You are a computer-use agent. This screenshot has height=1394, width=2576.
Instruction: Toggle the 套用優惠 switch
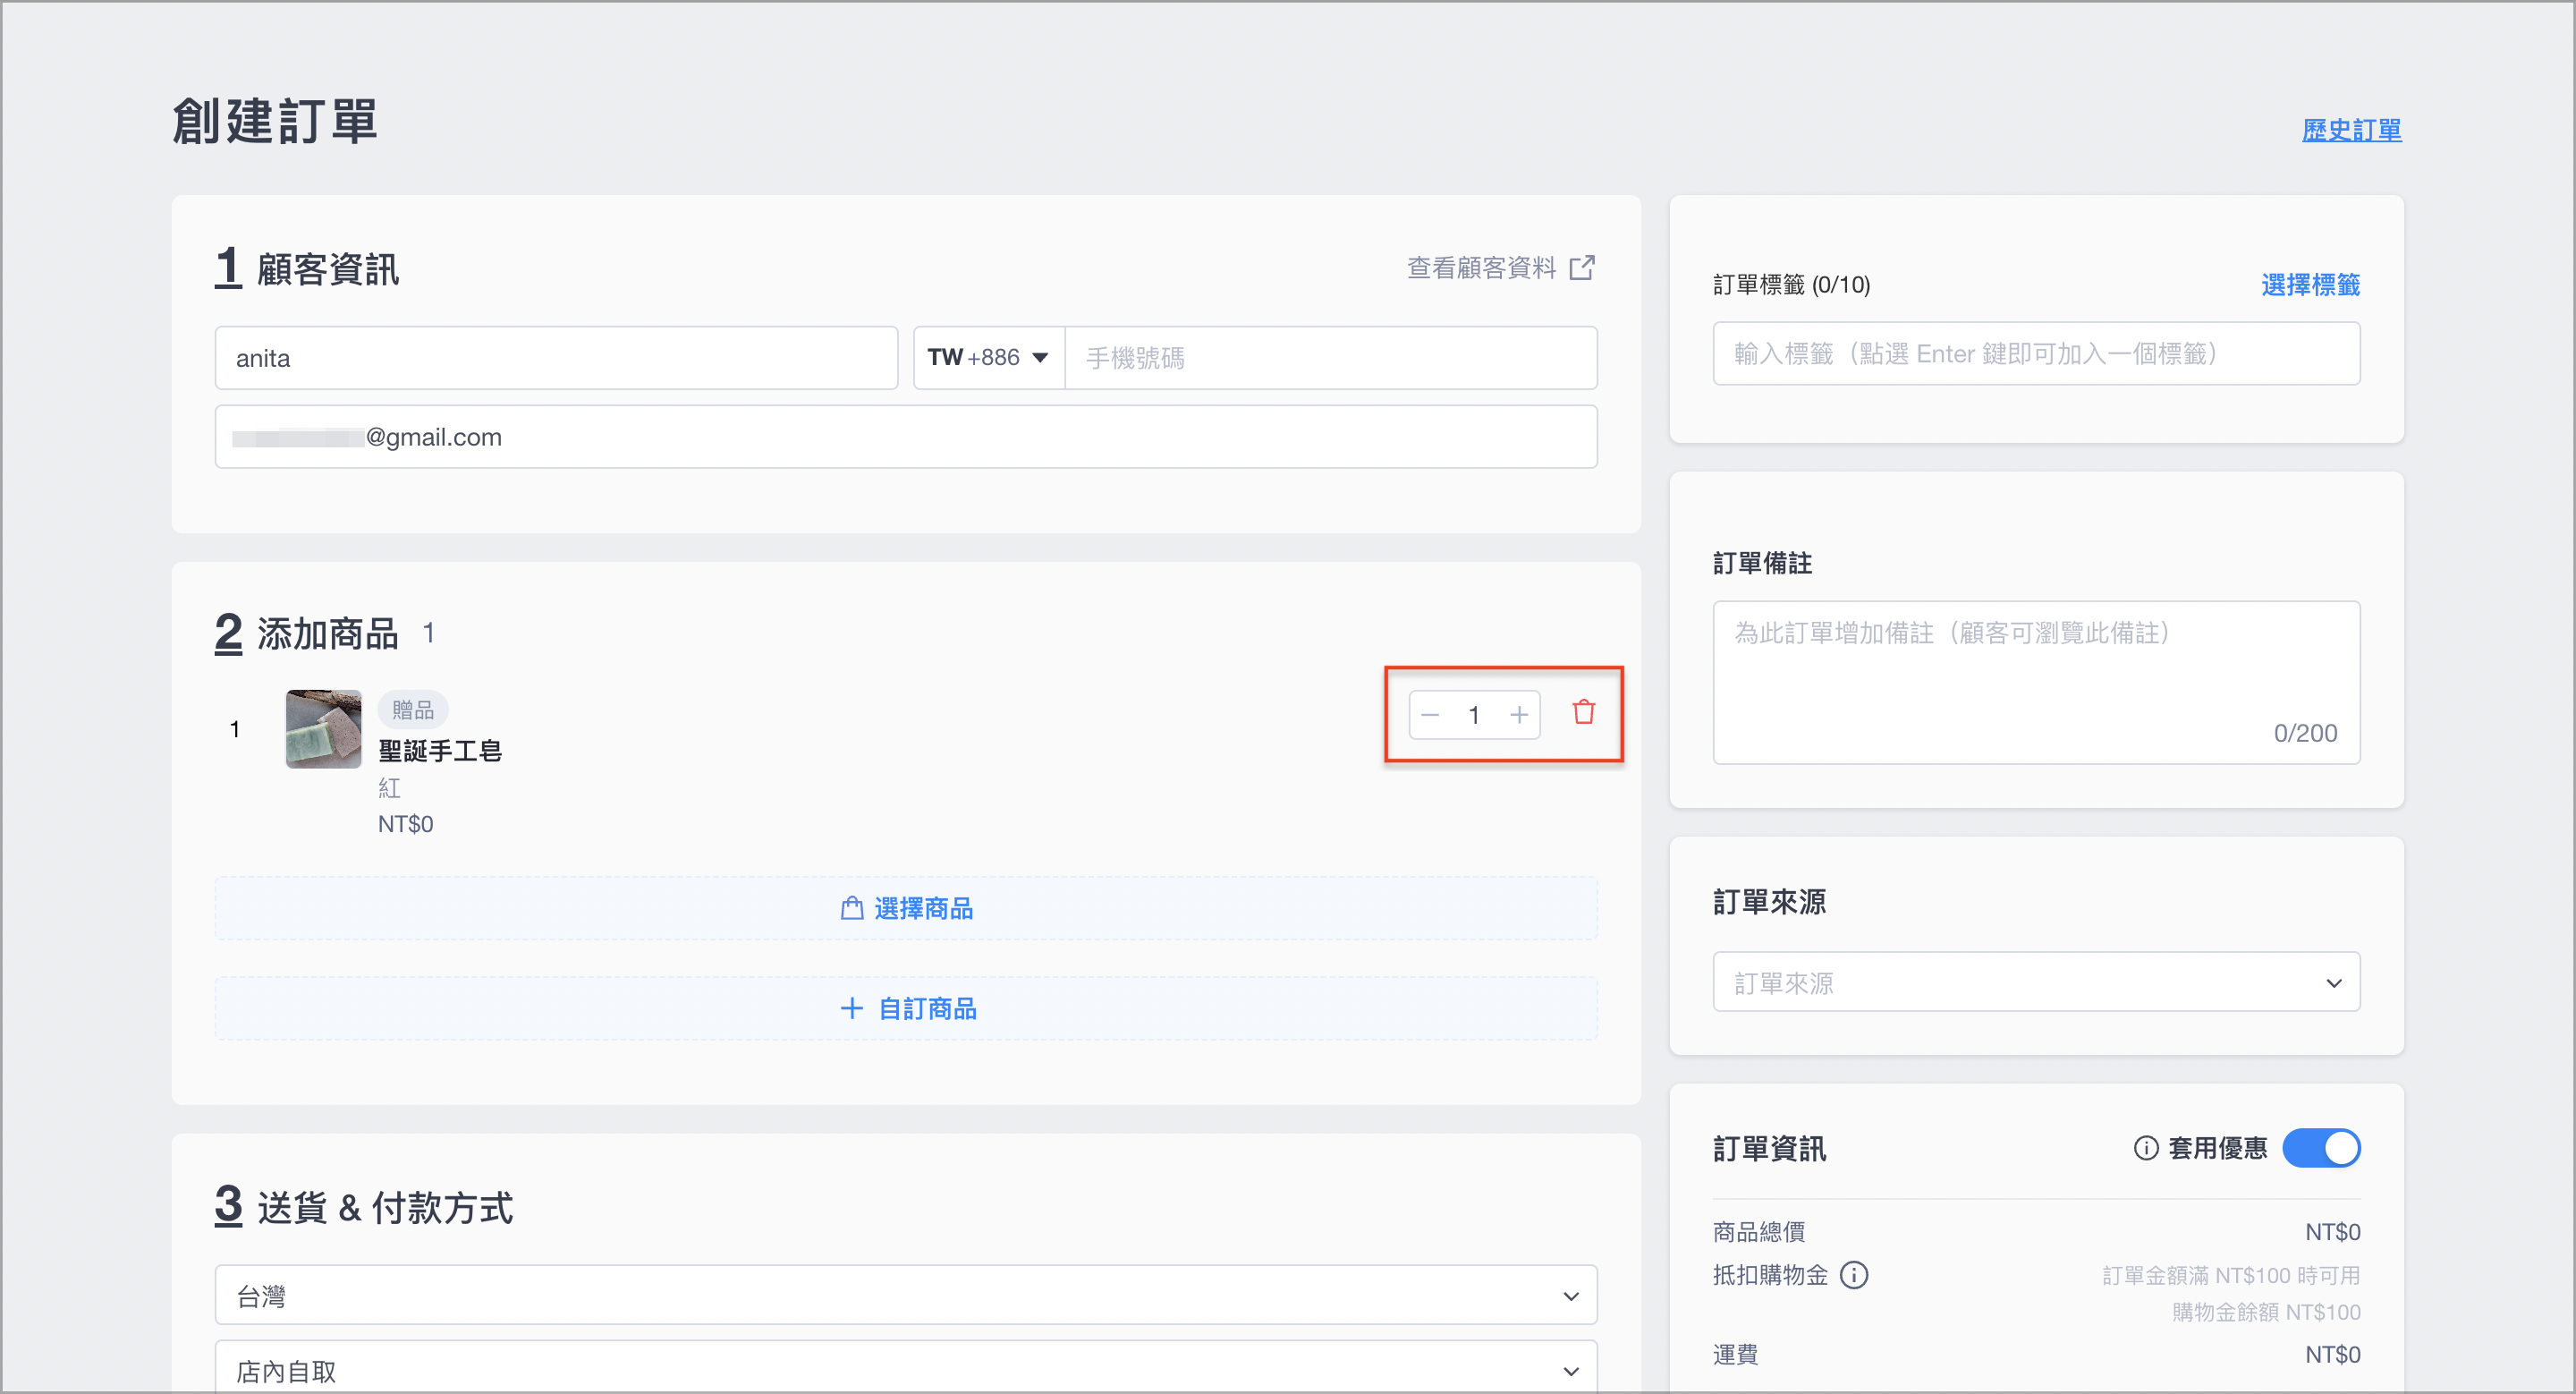coord(2321,1148)
